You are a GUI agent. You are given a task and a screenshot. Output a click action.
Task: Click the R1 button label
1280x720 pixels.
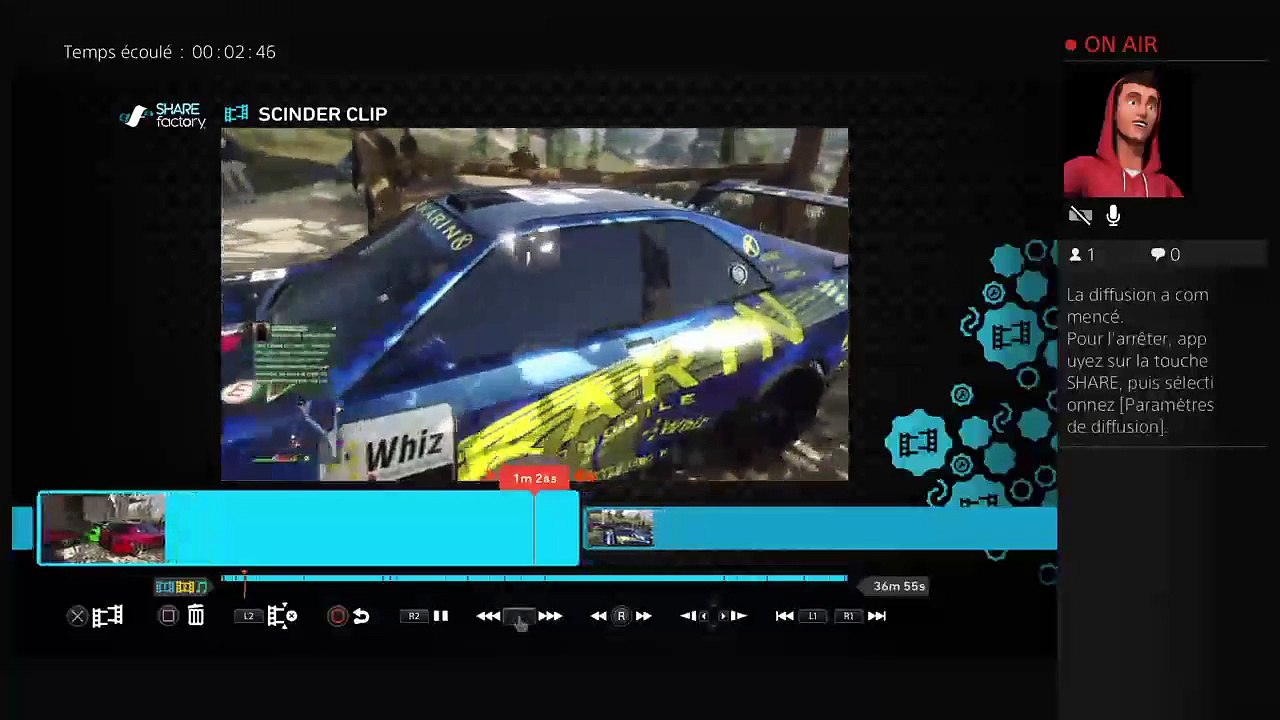[x=848, y=616]
